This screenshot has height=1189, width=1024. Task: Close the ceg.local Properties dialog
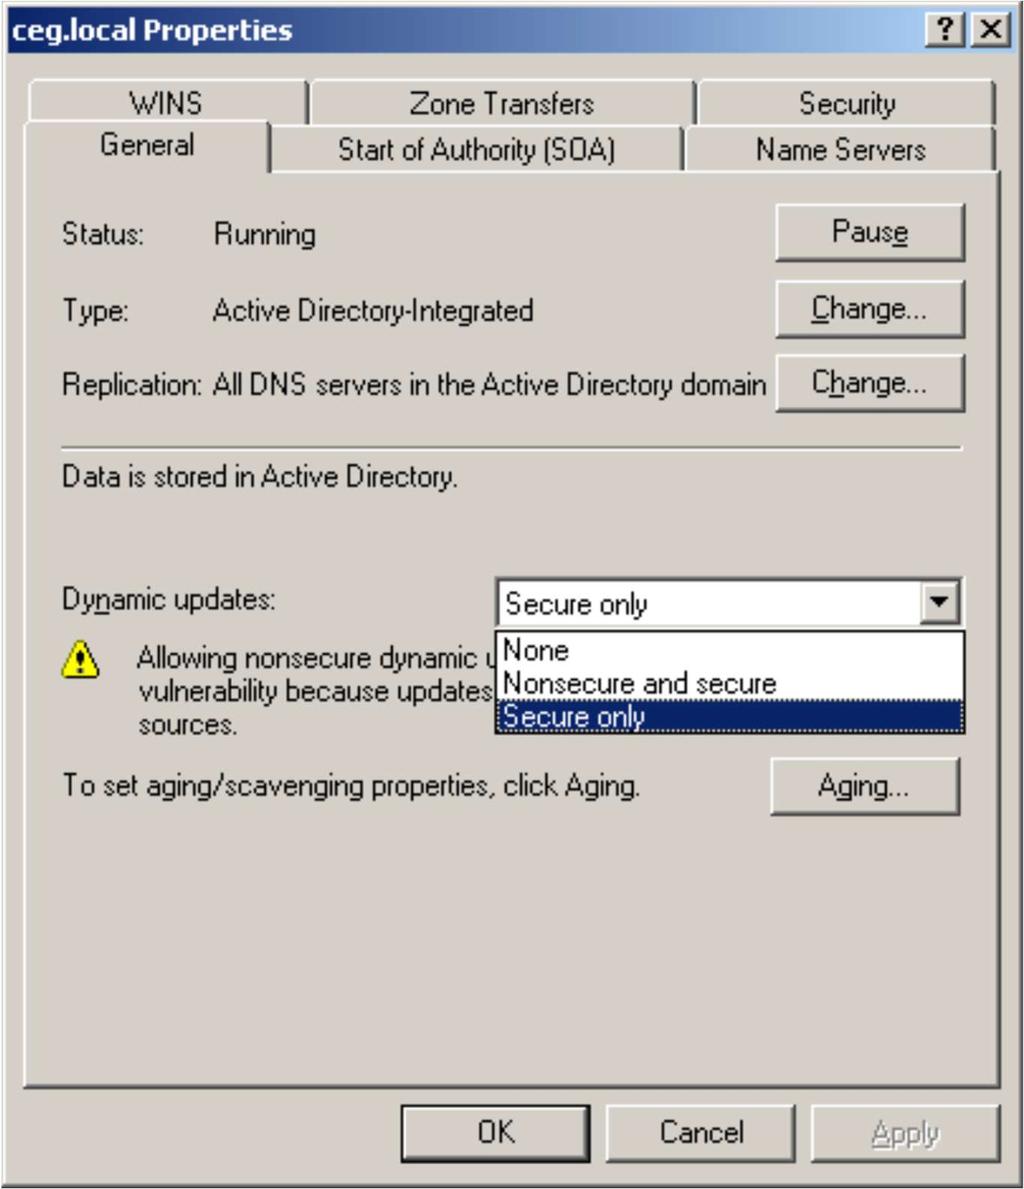(x=991, y=30)
